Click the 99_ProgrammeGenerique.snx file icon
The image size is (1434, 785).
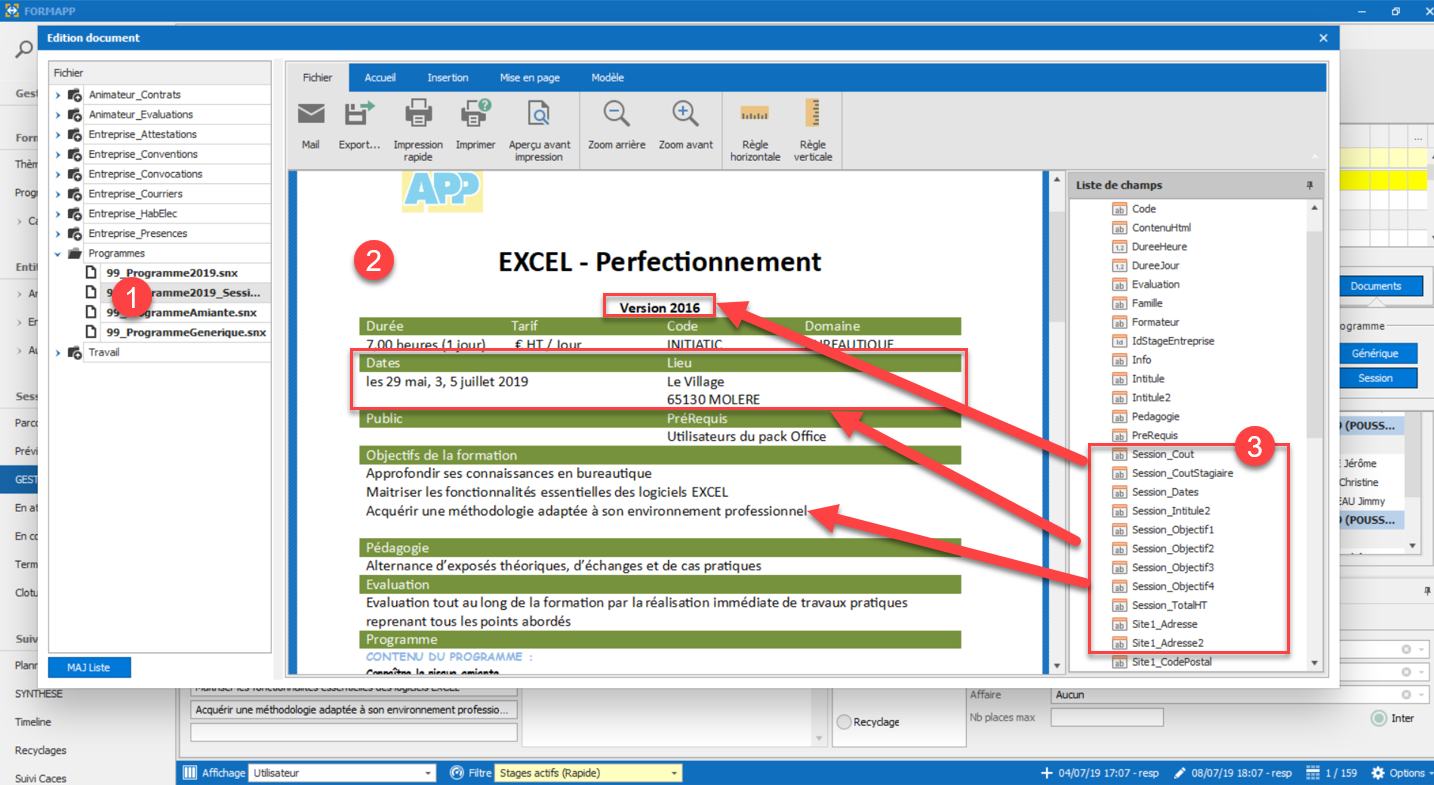pyautogui.click(x=92, y=332)
